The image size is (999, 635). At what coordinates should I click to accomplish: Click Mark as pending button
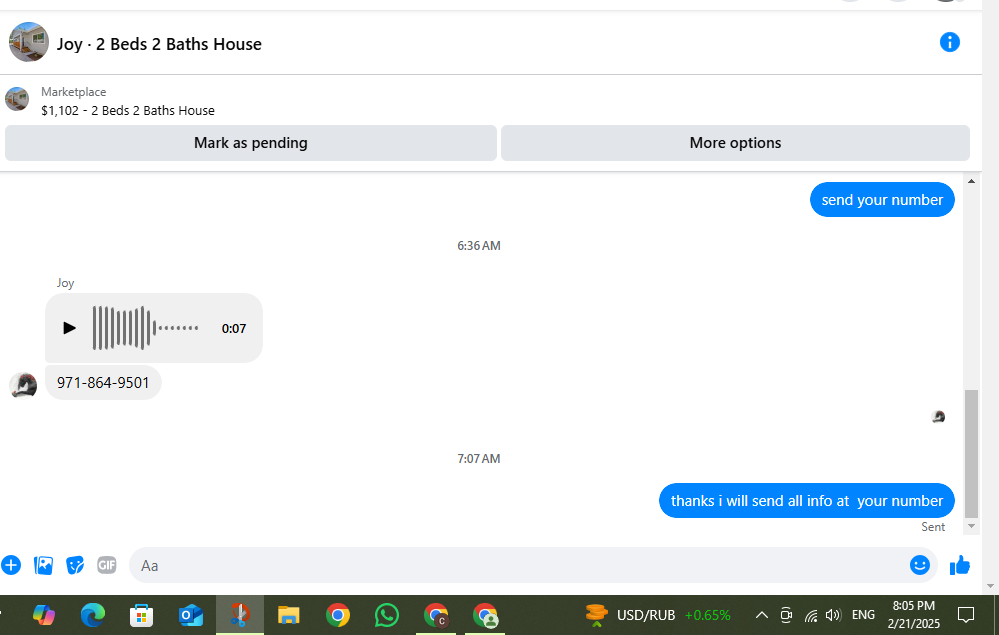250,143
